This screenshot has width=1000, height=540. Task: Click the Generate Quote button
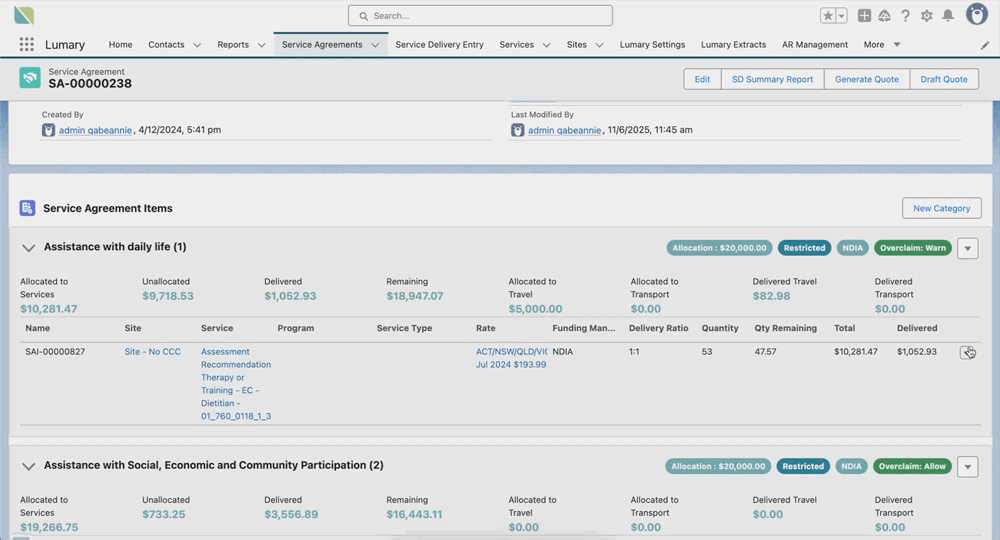867,79
